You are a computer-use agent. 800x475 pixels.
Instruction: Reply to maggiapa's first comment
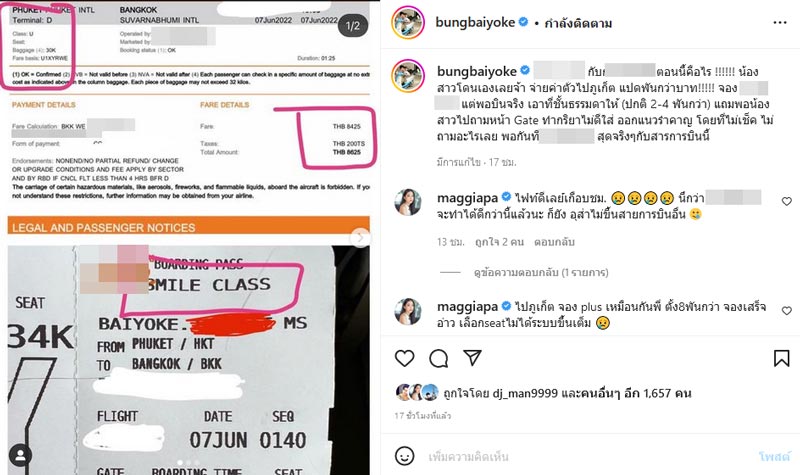click(x=554, y=242)
